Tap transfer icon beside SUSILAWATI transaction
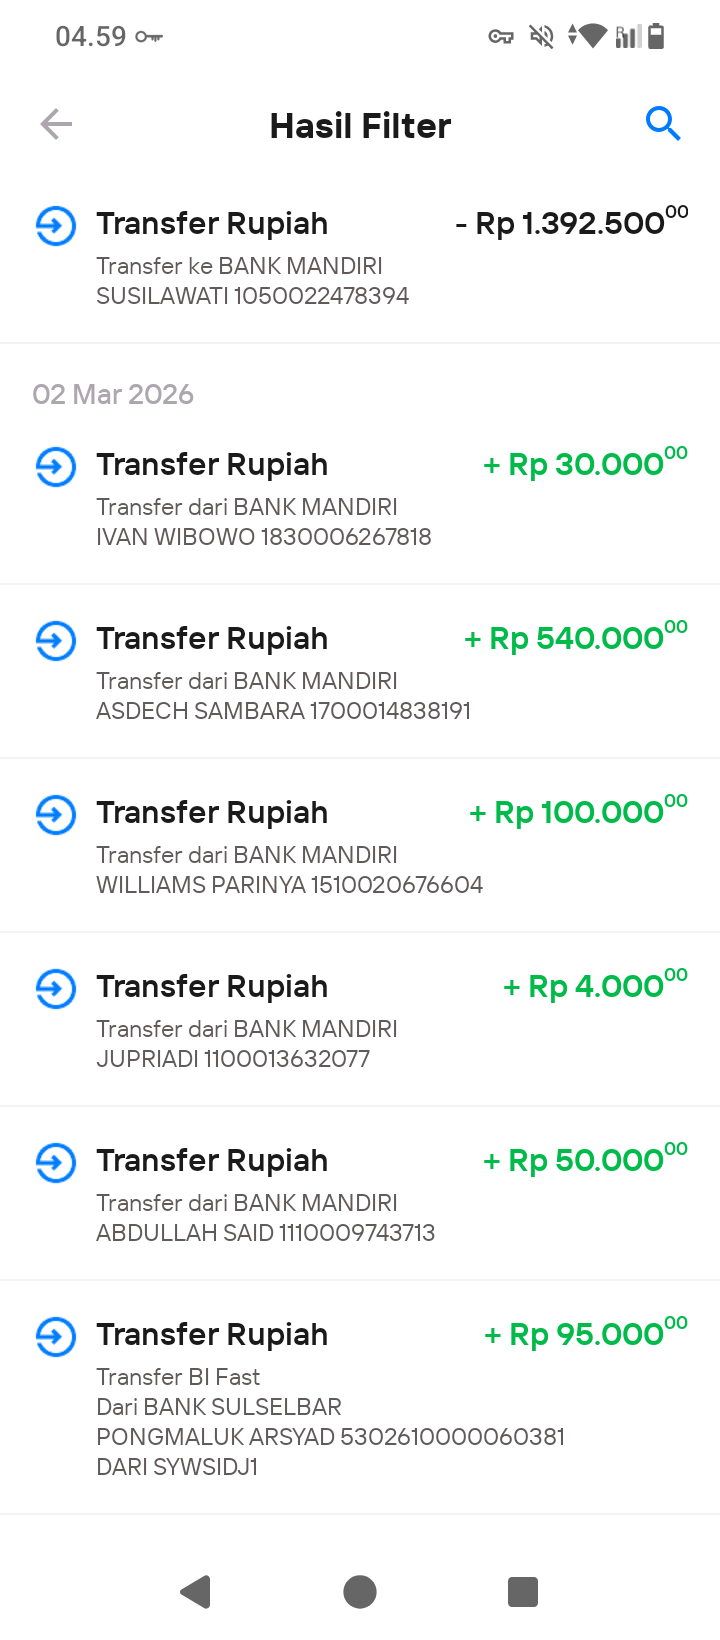The width and height of the screenshot is (720, 1640). tap(56, 225)
